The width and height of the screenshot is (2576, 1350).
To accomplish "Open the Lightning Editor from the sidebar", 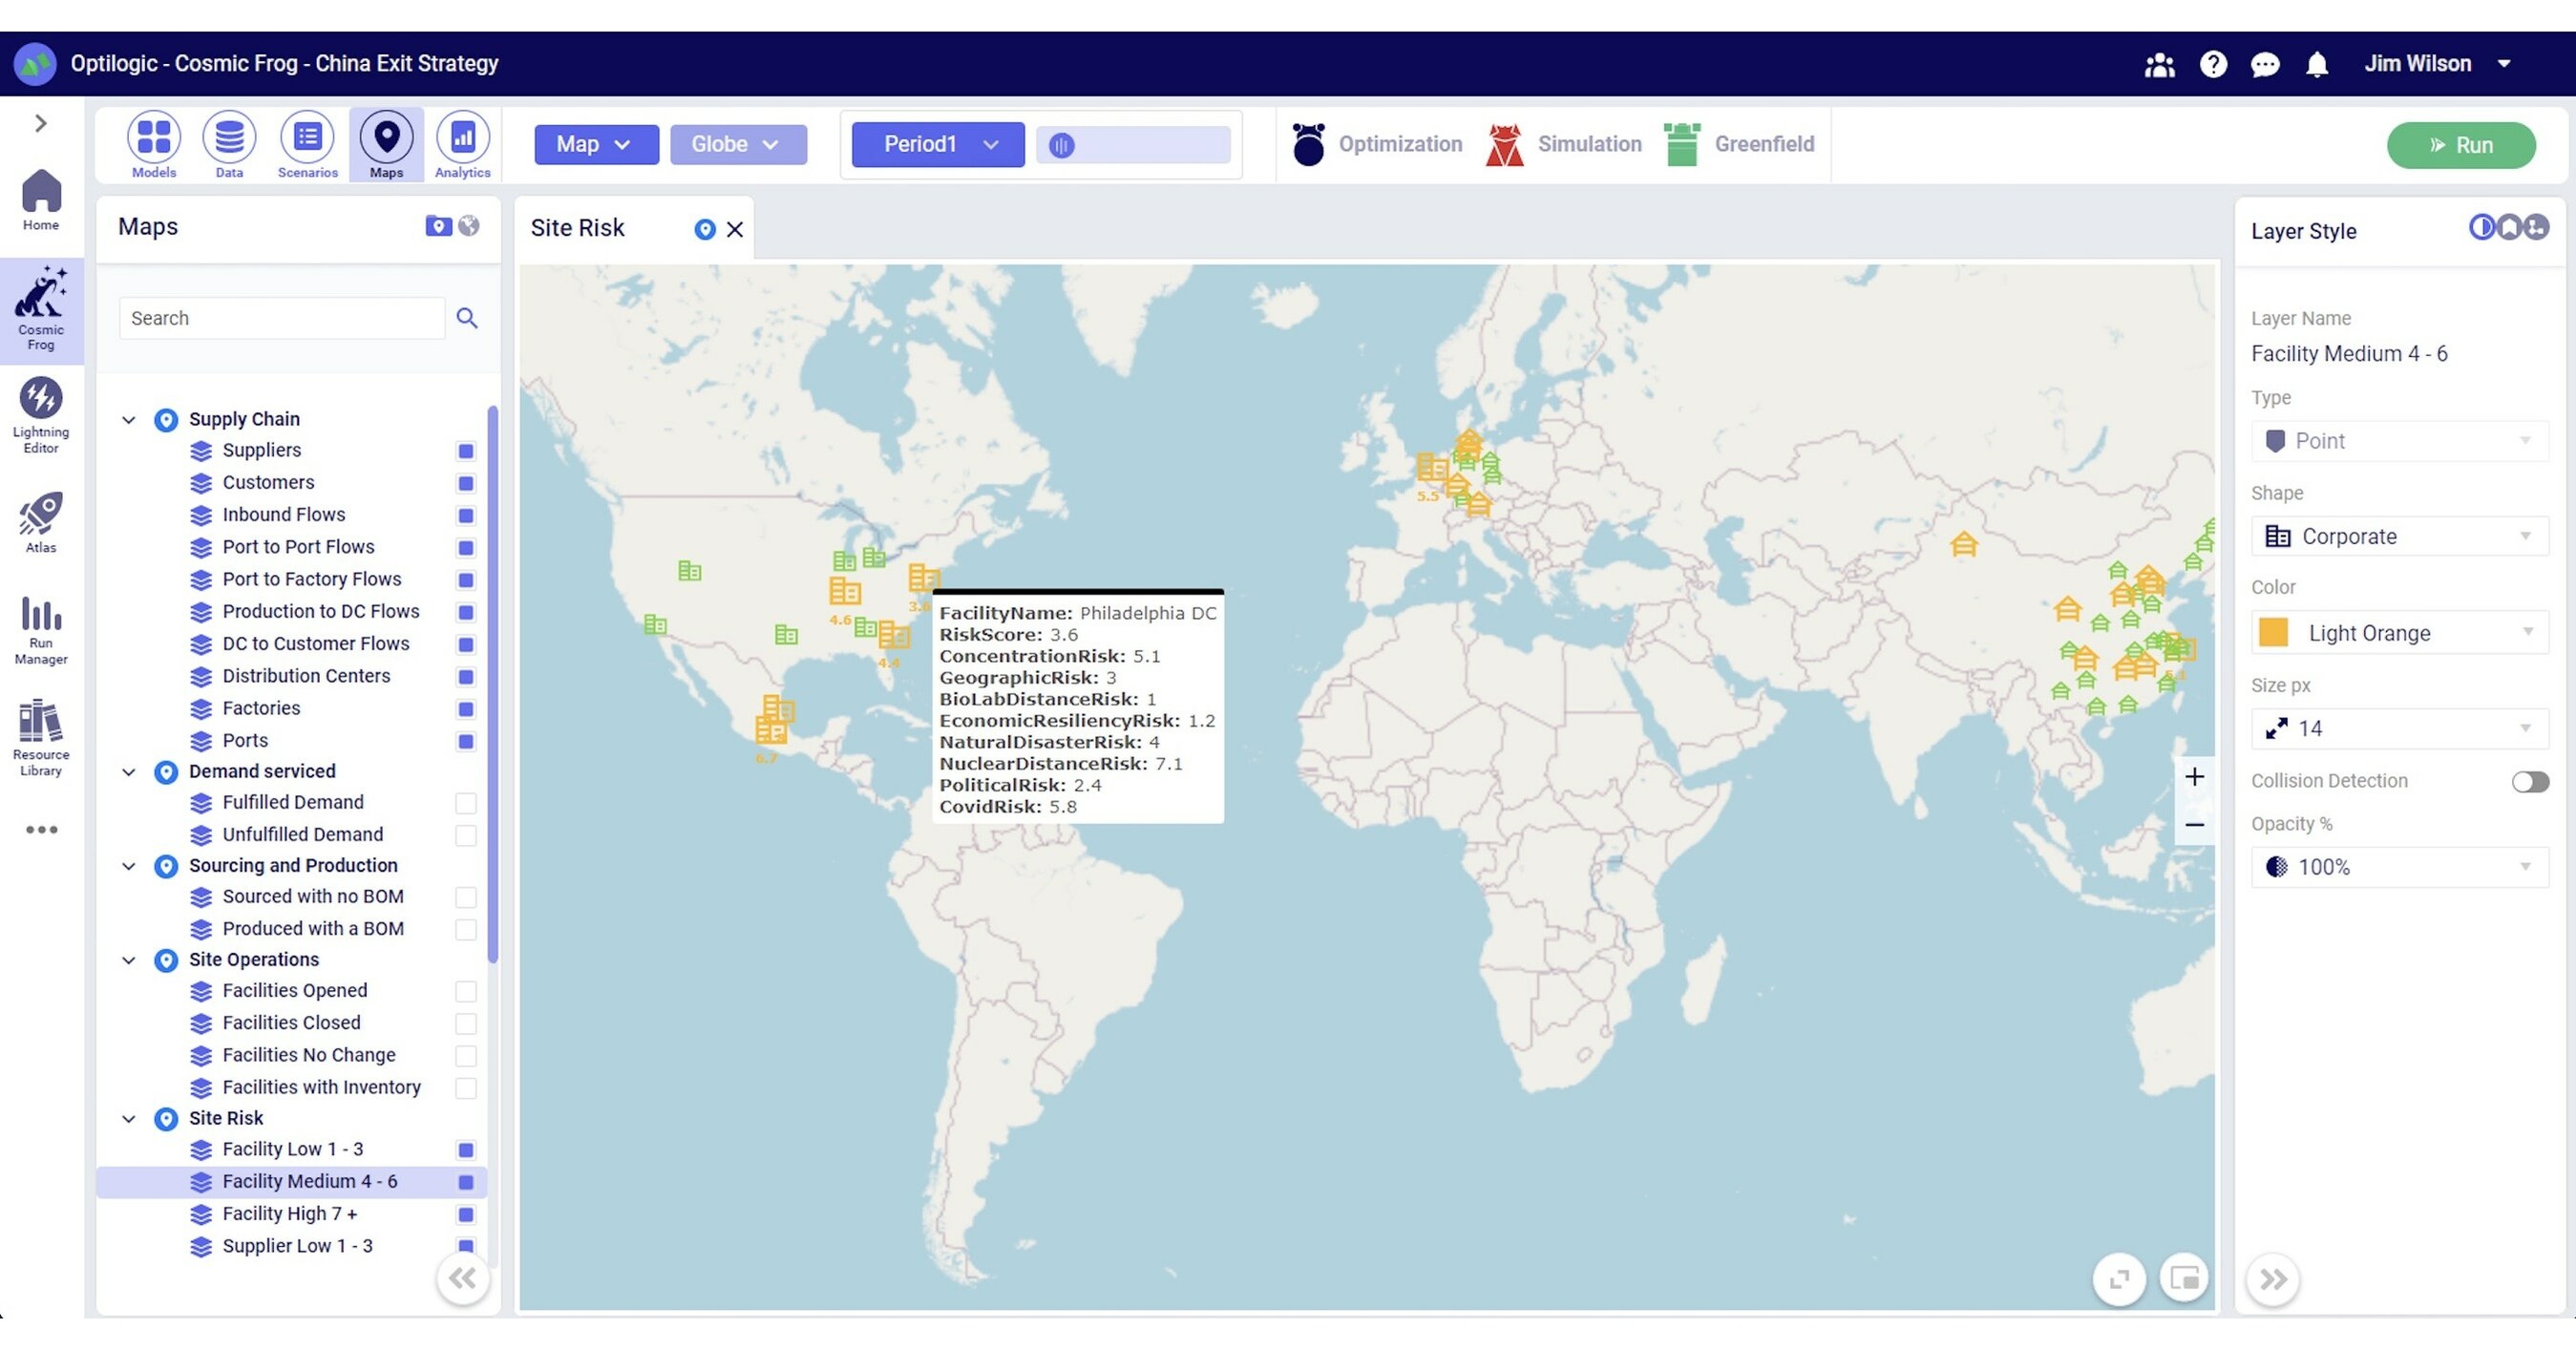I will (x=41, y=408).
